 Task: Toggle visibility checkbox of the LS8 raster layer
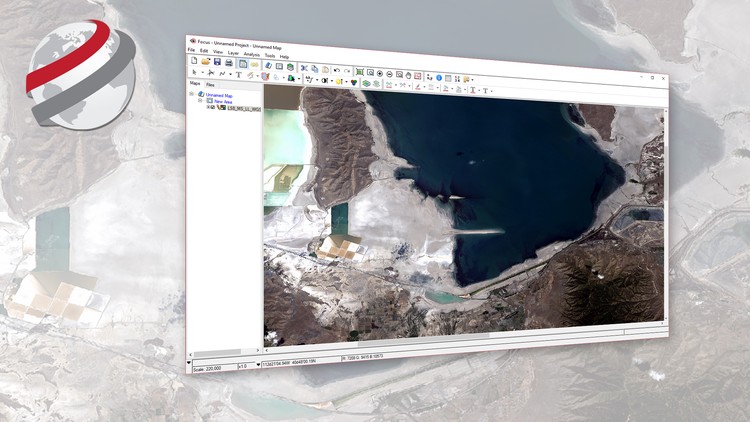click(213, 108)
